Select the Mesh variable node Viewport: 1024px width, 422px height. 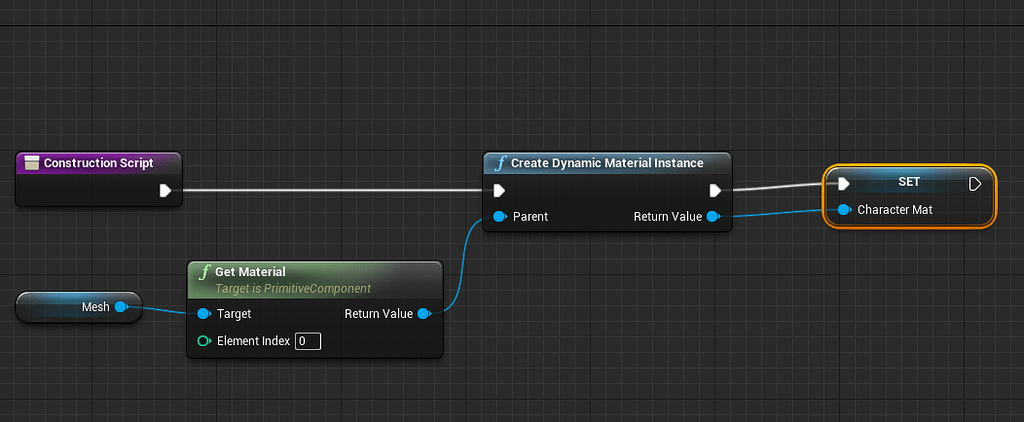click(x=70, y=307)
